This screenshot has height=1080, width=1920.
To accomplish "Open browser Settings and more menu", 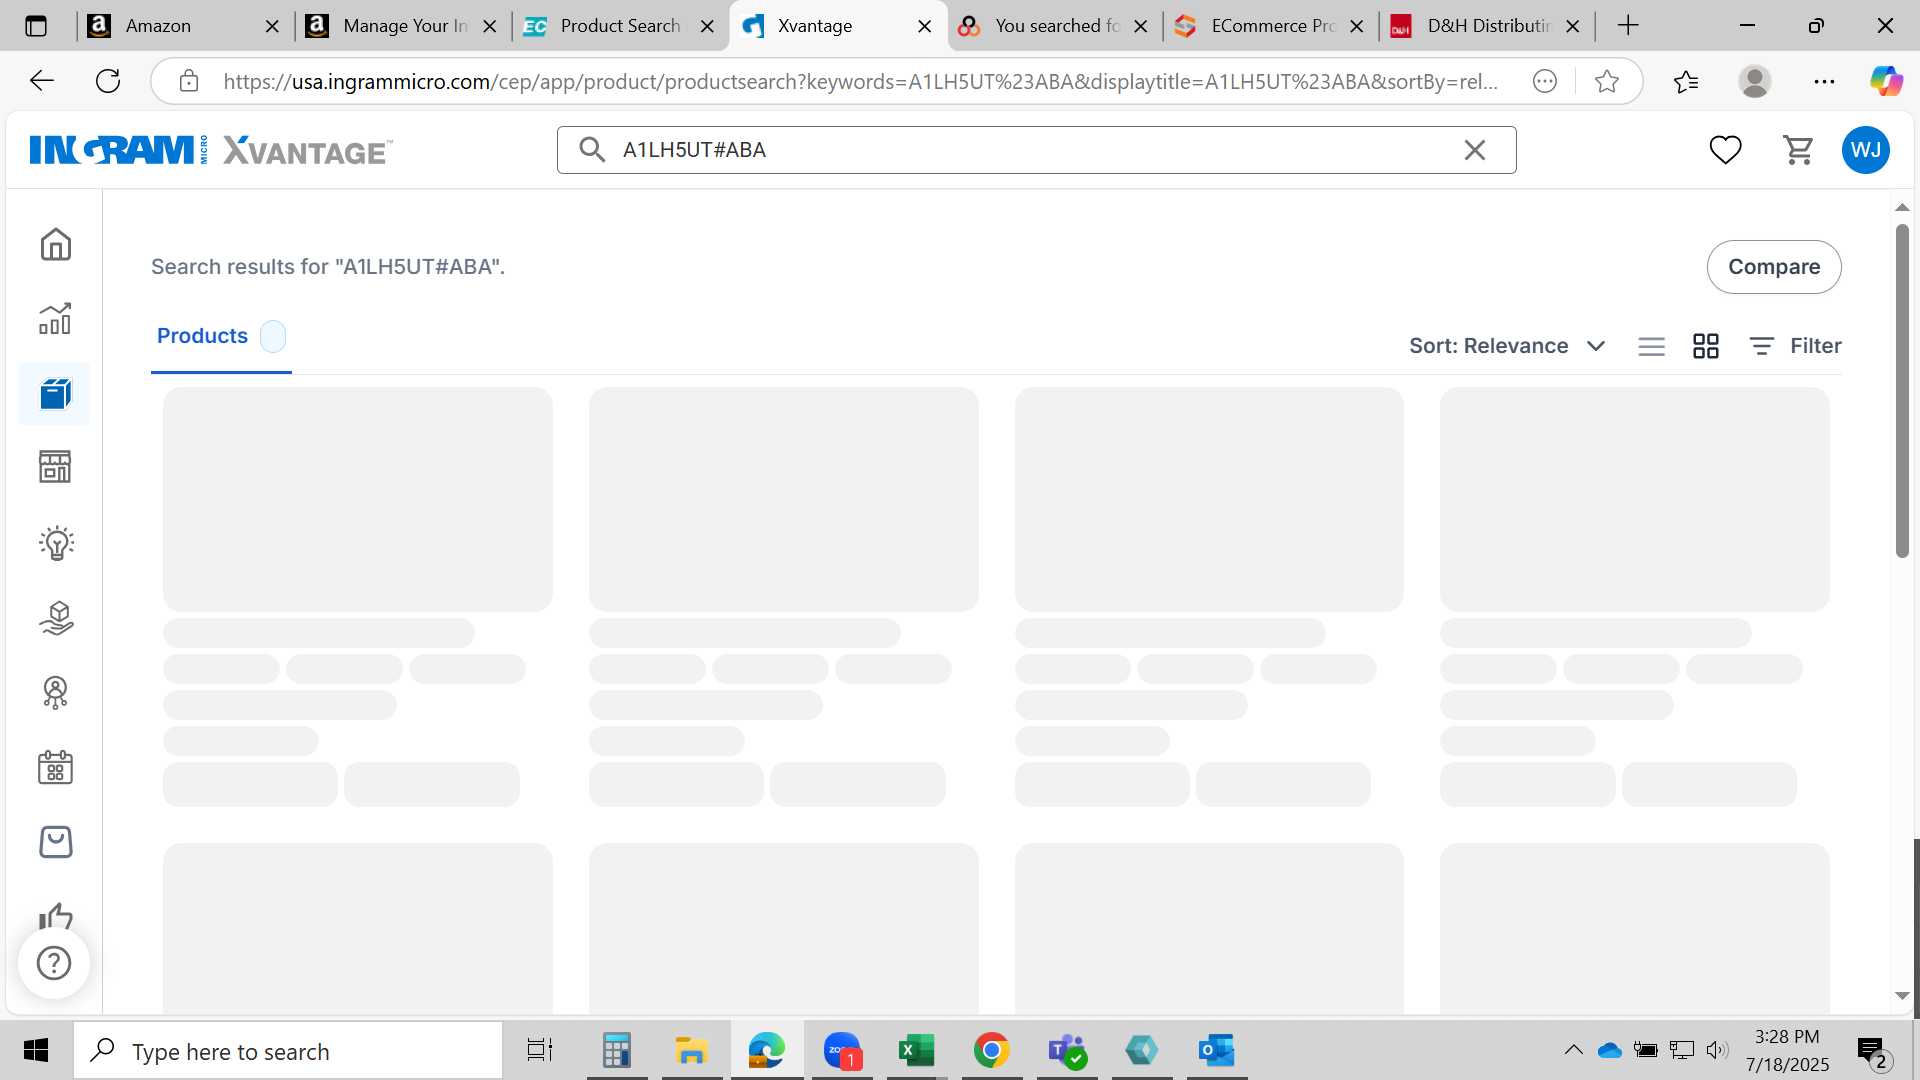I will click(1824, 81).
